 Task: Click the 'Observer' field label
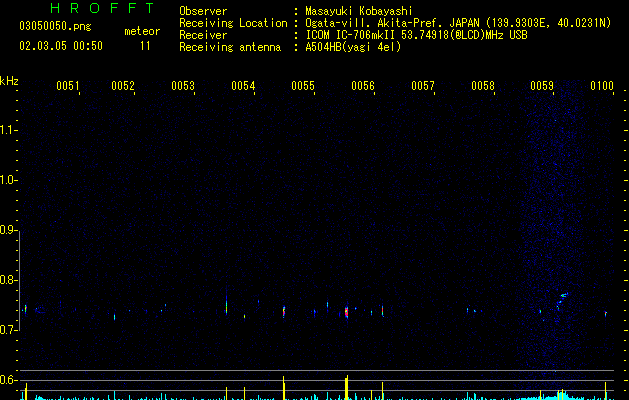tap(203, 11)
